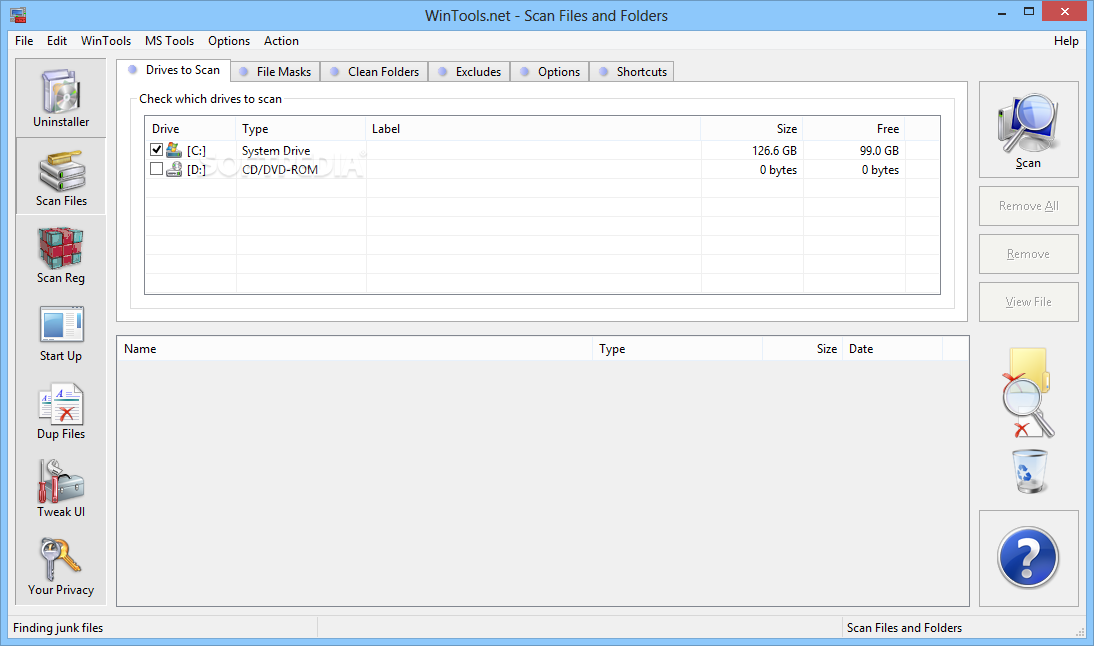This screenshot has width=1094, height=646.
Task: Select the System Drive text in drive list
Action: pyautogui.click(x=276, y=151)
